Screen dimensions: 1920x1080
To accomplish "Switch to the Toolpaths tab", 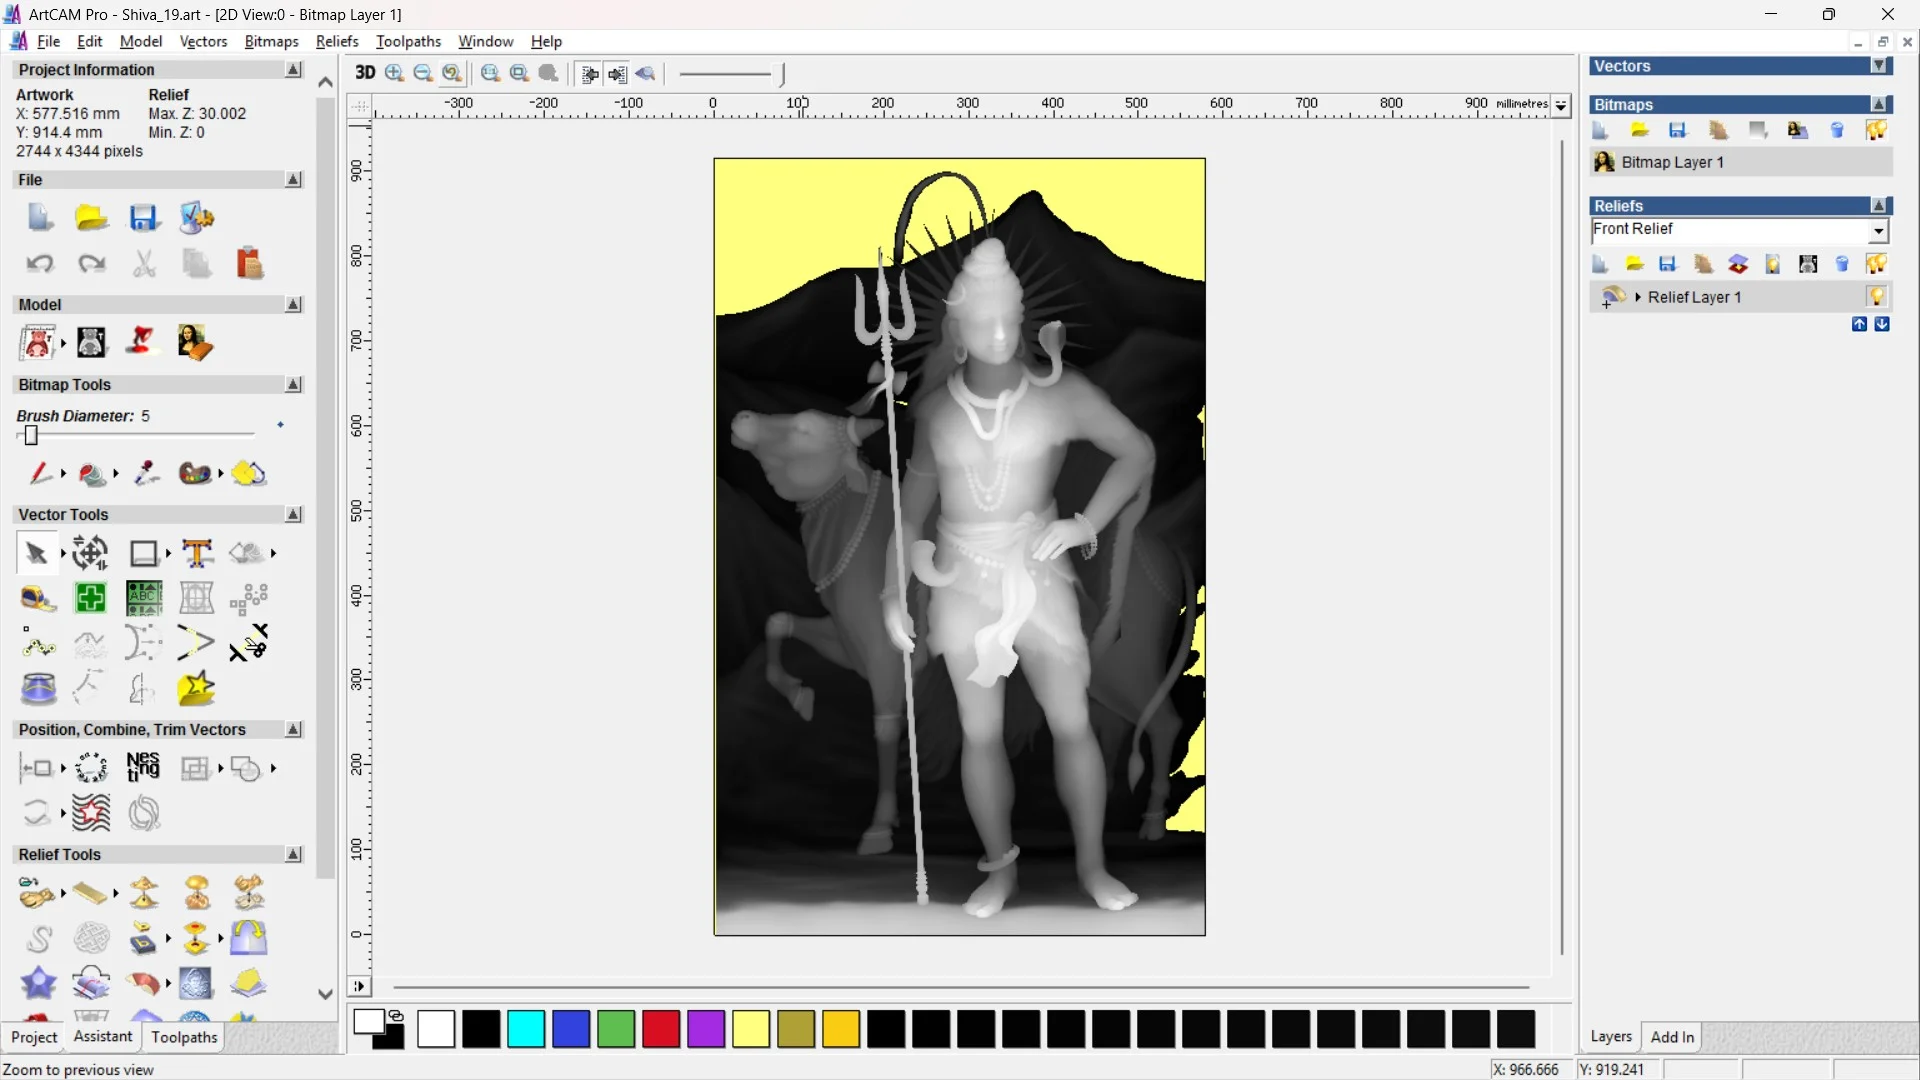I will coord(184,1037).
